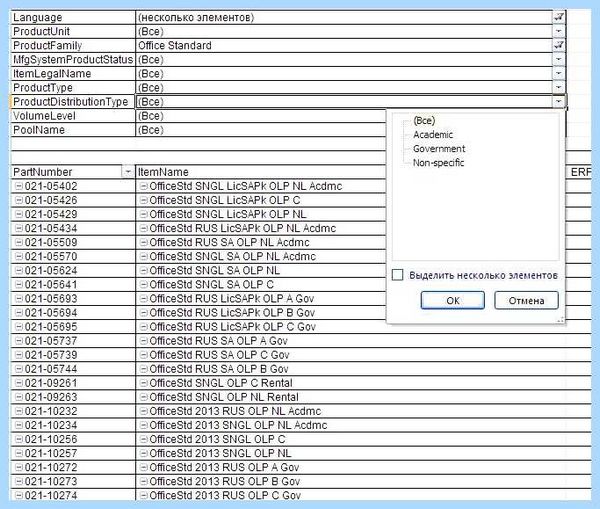Collapse part number 021-05509 row
This screenshot has height=509, width=600.
19,242
